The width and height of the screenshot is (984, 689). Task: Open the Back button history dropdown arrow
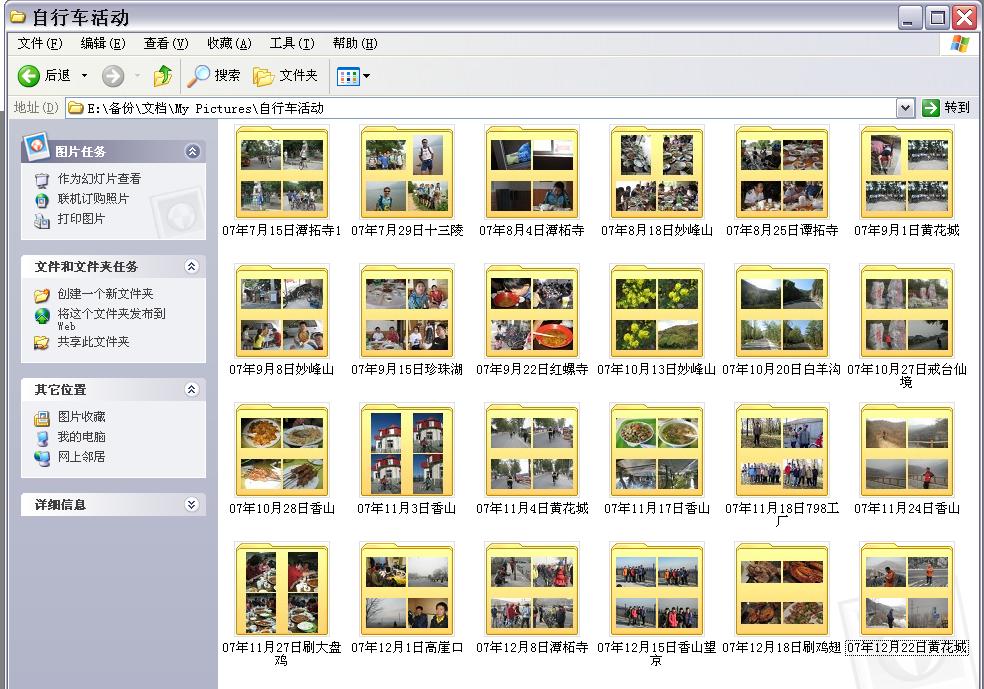tap(84, 76)
